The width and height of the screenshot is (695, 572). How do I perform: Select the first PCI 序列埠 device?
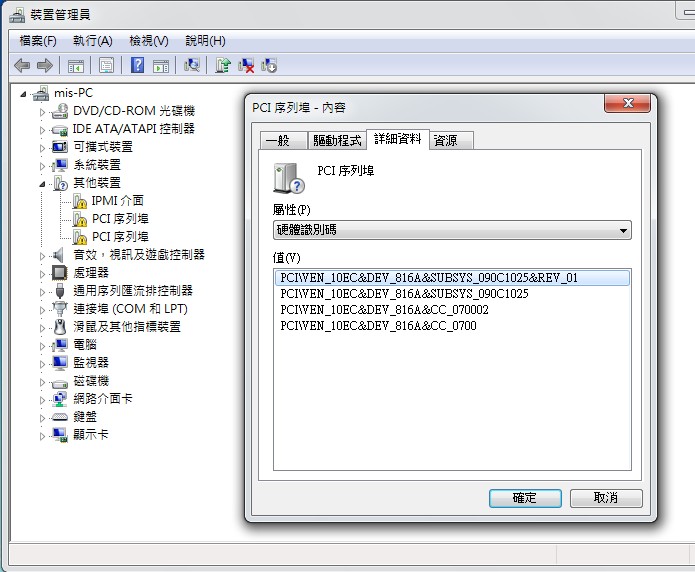[x=120, y=219]
